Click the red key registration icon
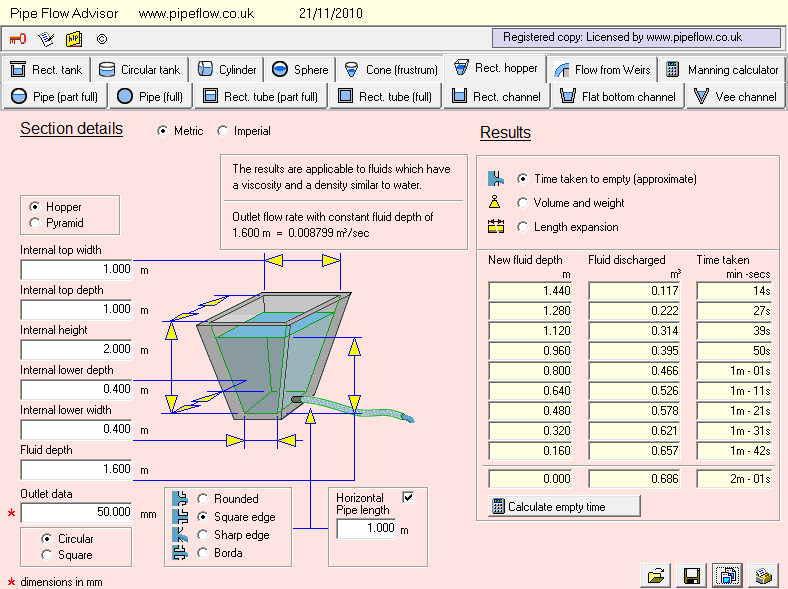Image resolution: width=788 pixels, height=589 pixels. tap(17, 39)
